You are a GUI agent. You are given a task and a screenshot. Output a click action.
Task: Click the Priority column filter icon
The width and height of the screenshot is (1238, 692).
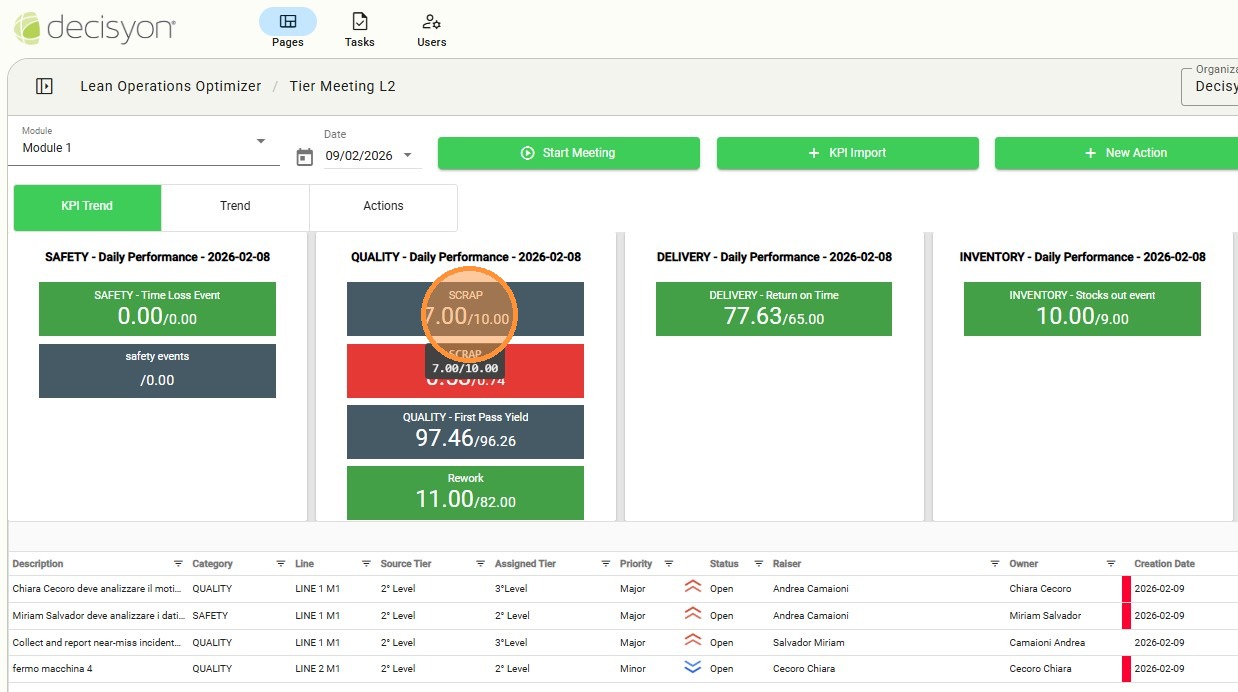(x=669, y=564)
